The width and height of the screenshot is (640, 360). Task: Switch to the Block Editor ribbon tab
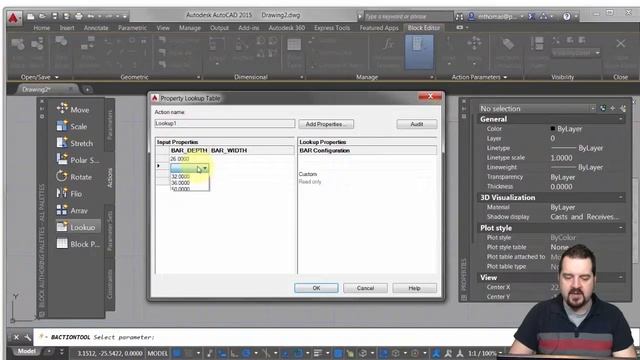pos(424,28)
